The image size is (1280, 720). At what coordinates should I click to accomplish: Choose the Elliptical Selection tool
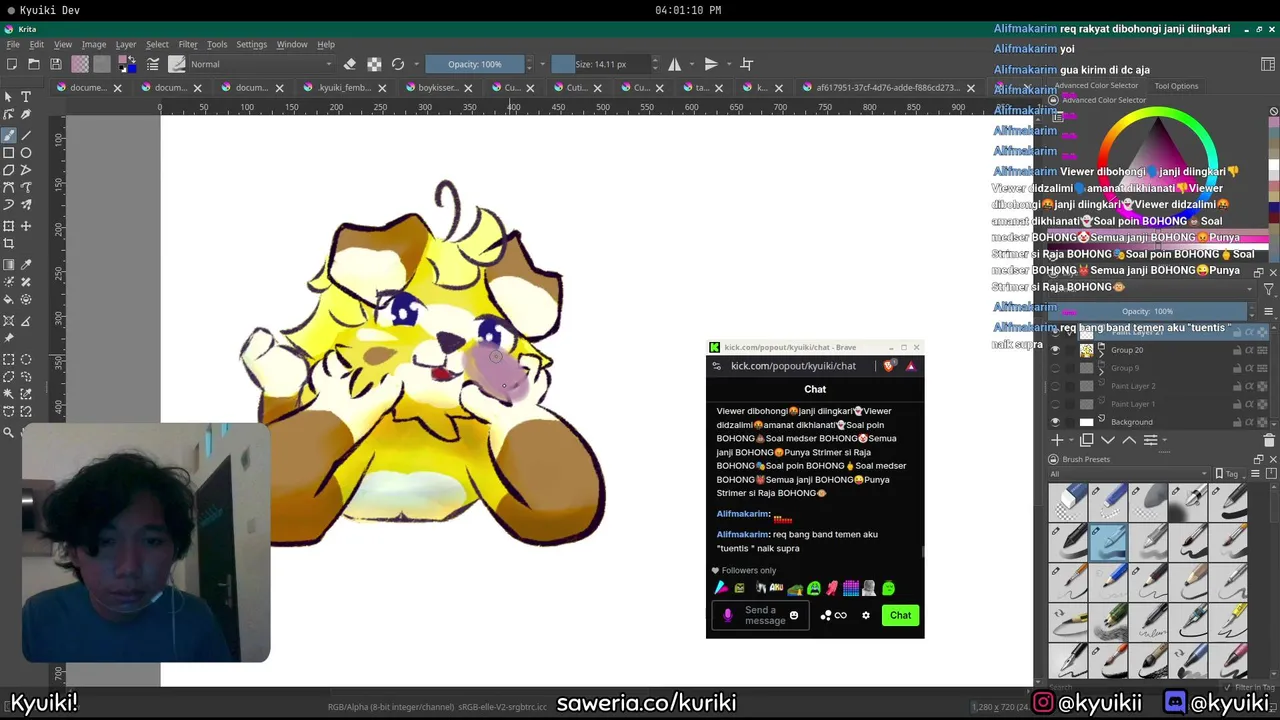coord(26,360)
